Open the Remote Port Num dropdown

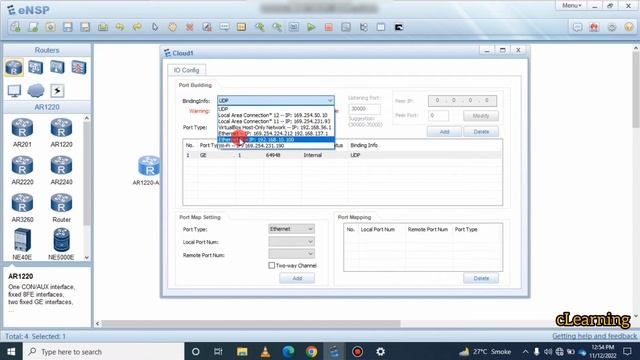click(x=291, y=254)
